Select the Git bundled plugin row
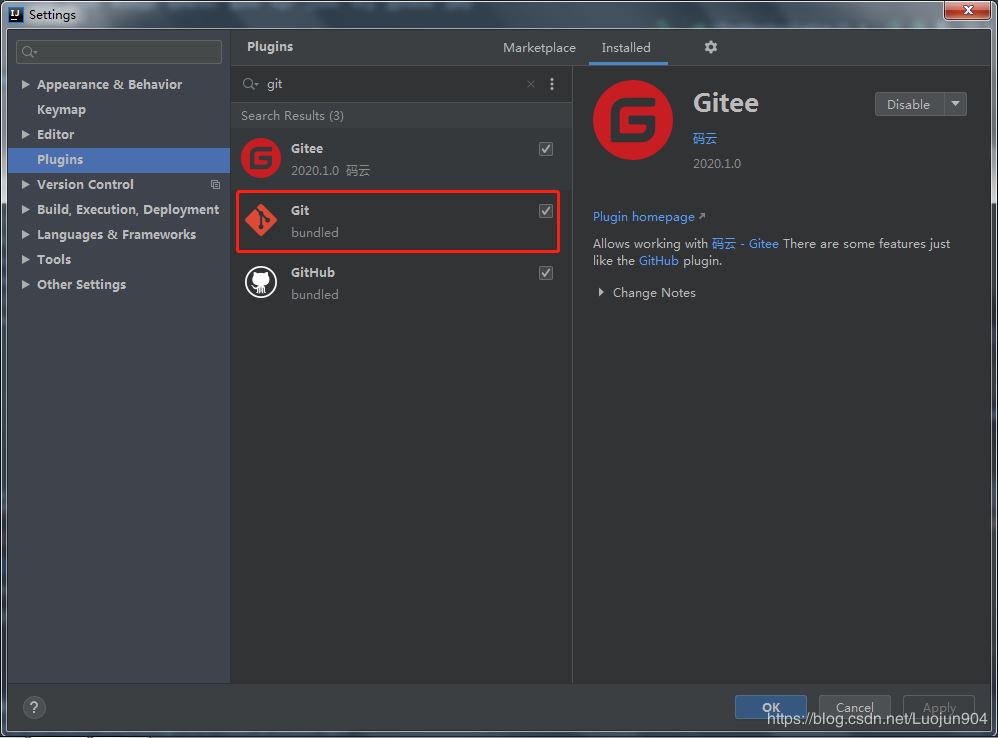Screen dimensions: 998x738 click(398, 221)
